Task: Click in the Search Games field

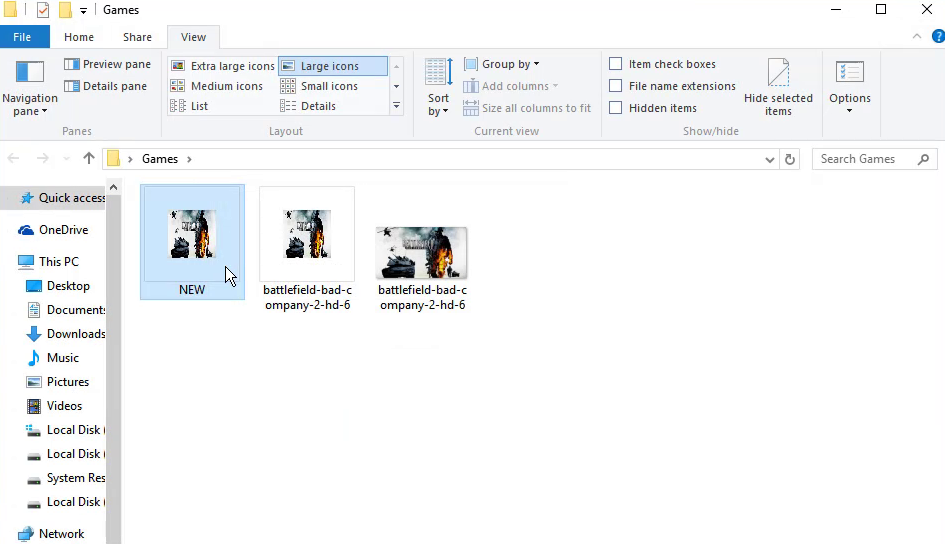Action: click(x=865, y=159)
